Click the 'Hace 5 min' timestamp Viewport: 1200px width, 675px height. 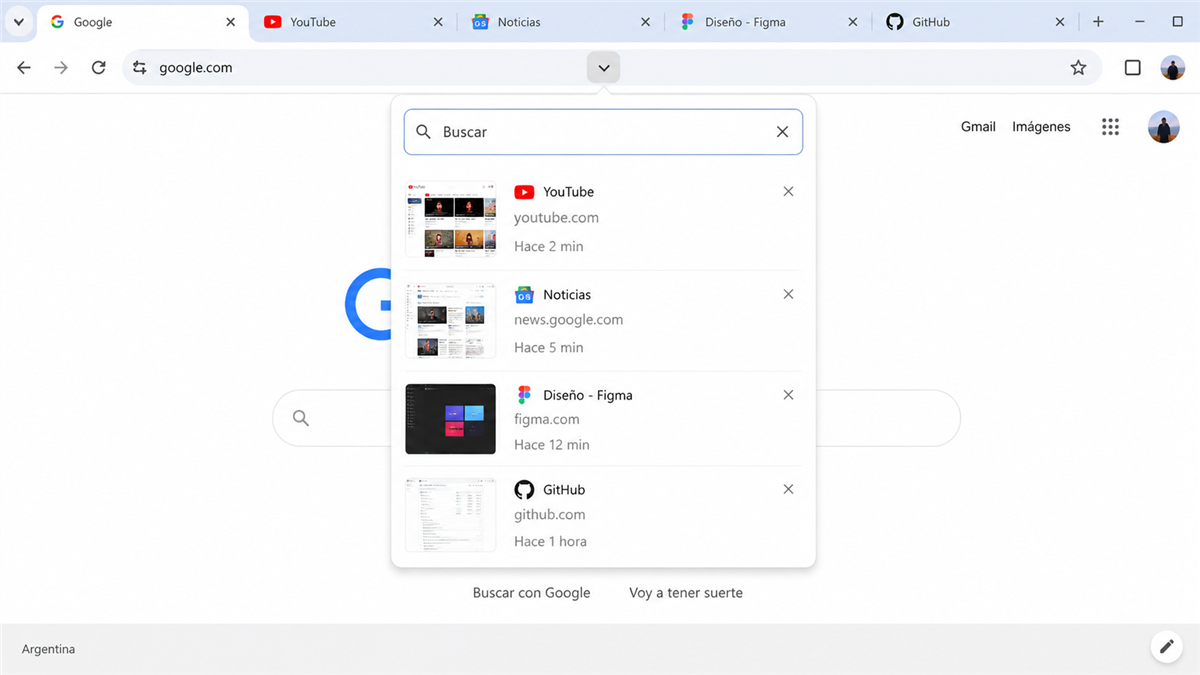tap(549, 348)
